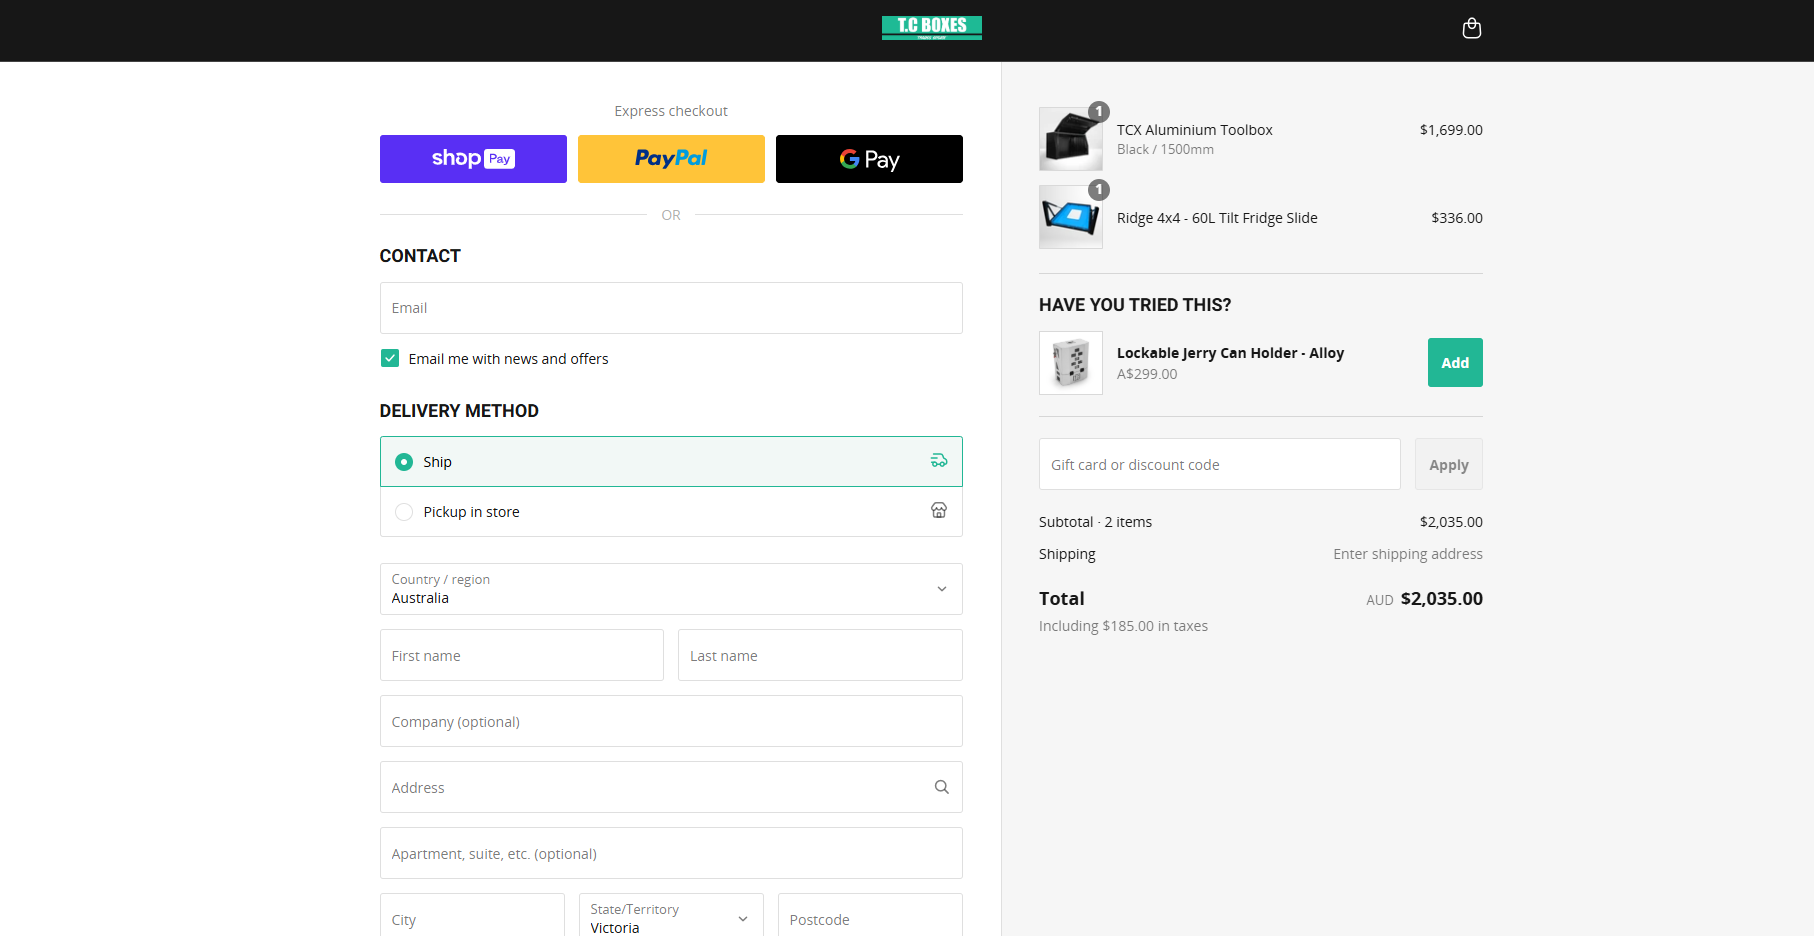Select Pickup in store
1814x936 pixels.
tap(403, 511)
